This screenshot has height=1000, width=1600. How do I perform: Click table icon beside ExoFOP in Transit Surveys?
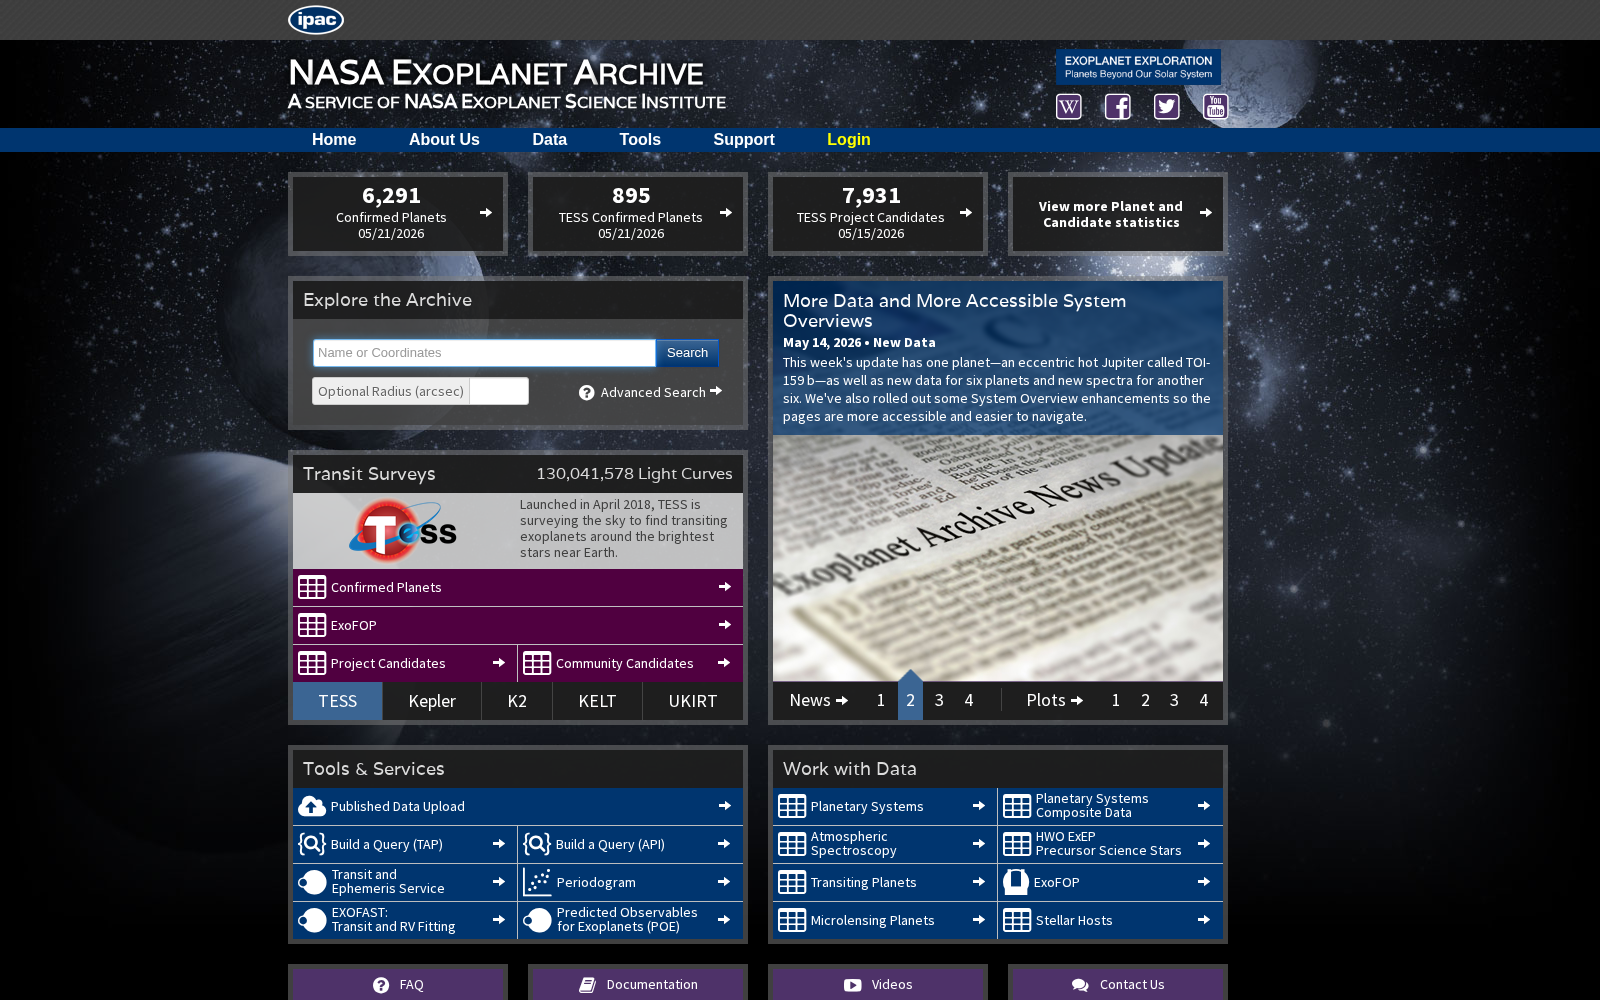tap(312, 625)
